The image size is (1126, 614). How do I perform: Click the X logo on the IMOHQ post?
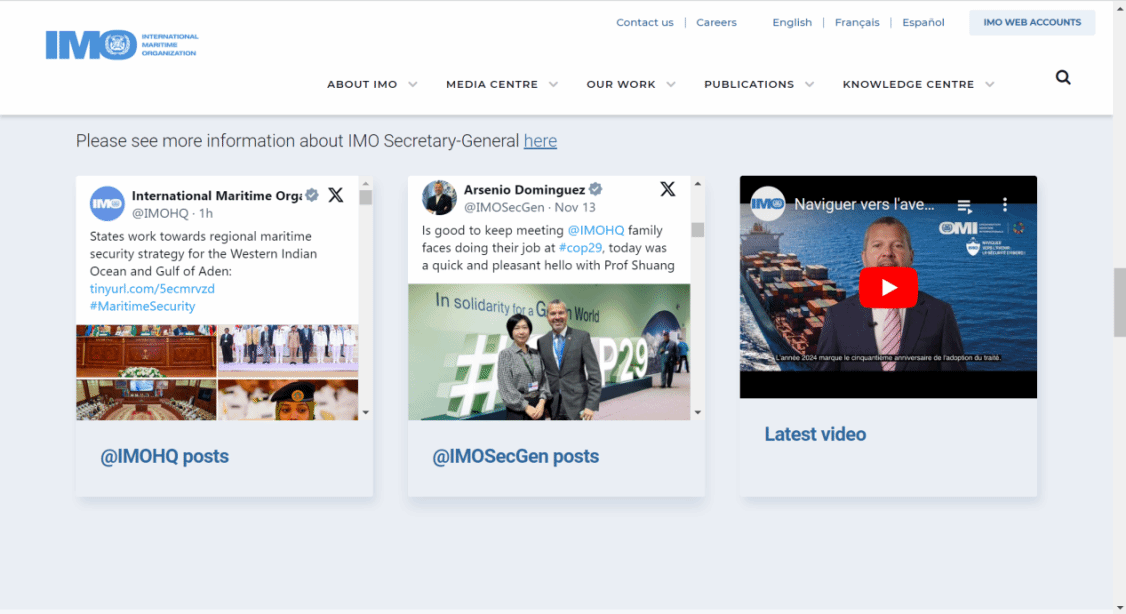(336, 195)
